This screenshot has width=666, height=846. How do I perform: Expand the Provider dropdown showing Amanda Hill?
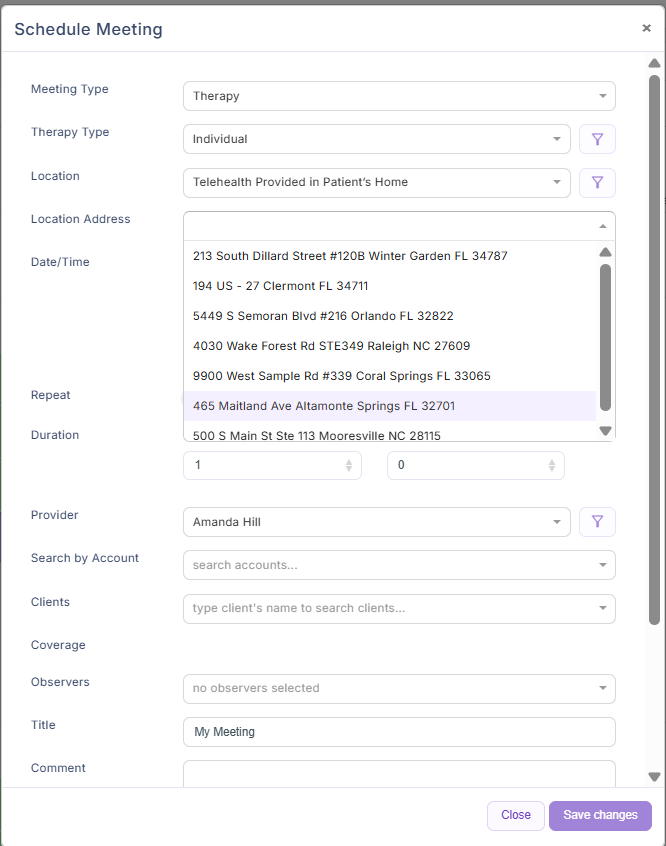tap(376, 522)
